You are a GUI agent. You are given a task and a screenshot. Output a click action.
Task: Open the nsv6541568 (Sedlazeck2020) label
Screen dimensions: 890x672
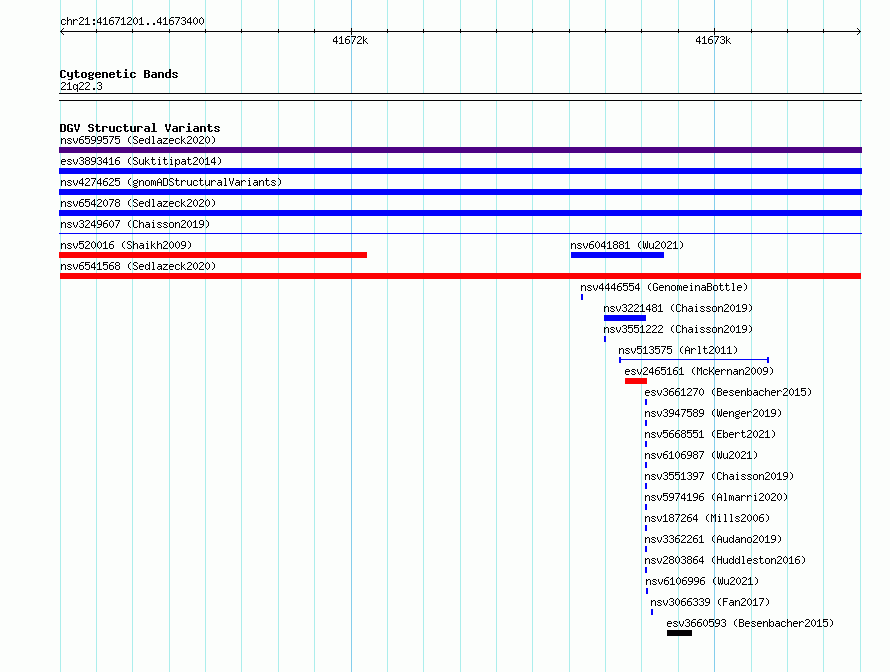click(x=138, y=266)
